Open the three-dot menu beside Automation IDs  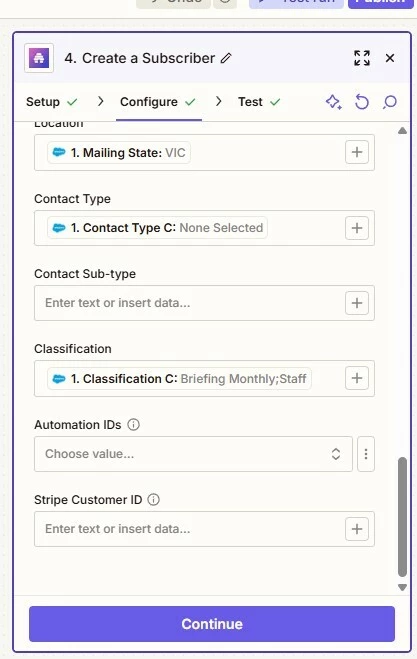(x=366, y=454)
